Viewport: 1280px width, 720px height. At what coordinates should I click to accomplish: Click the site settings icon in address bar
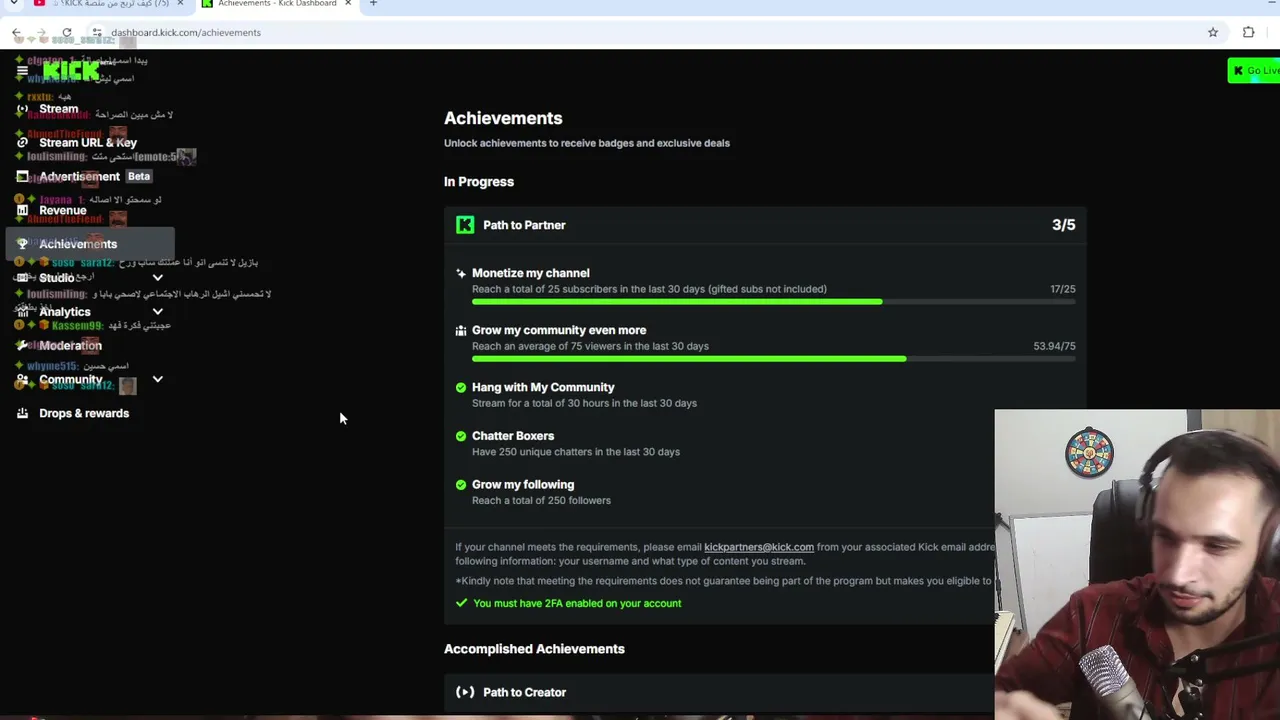click(x=97, y=33)
